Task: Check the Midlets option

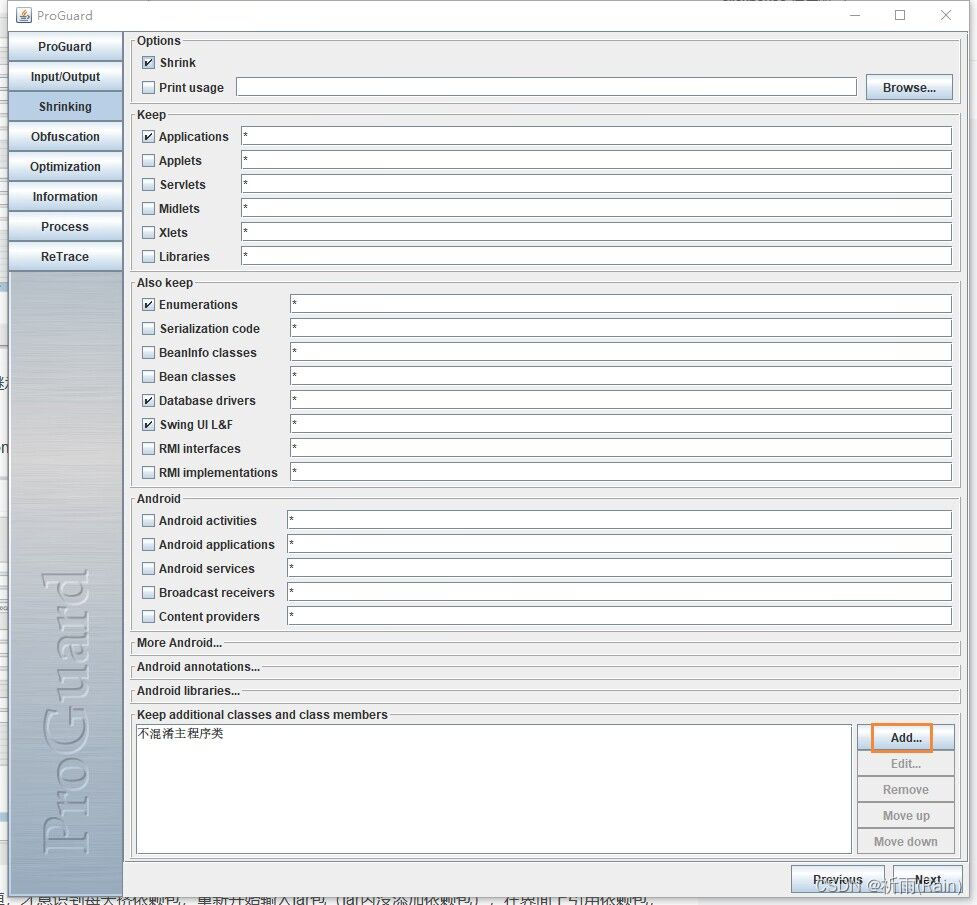Action: point(148,209)
